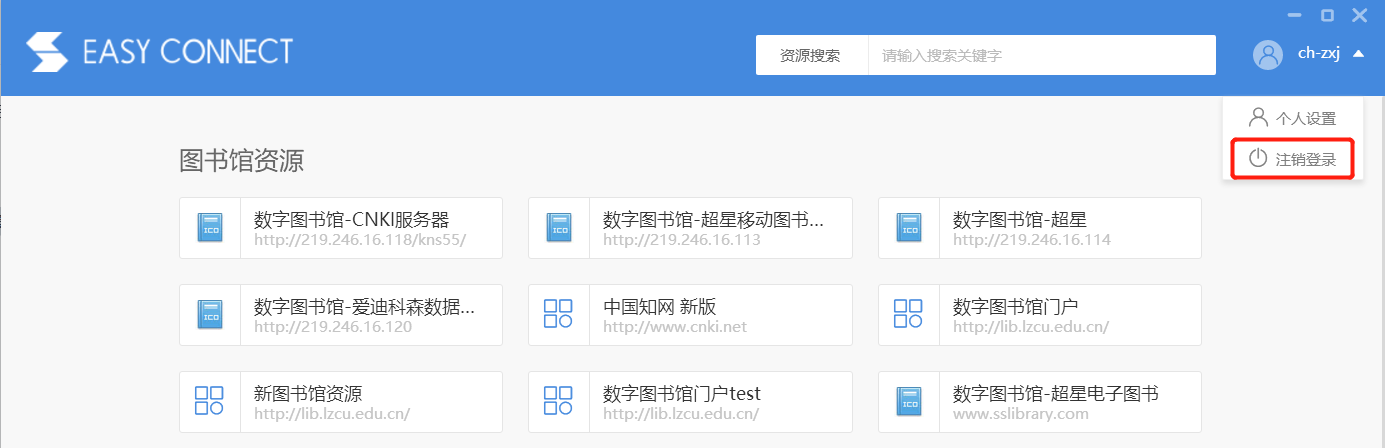This screenshot has height=448, width=1385.
Task: Click the ICO icon of 数字图书馆-CNKI服务器
Action: coord(211,228)
